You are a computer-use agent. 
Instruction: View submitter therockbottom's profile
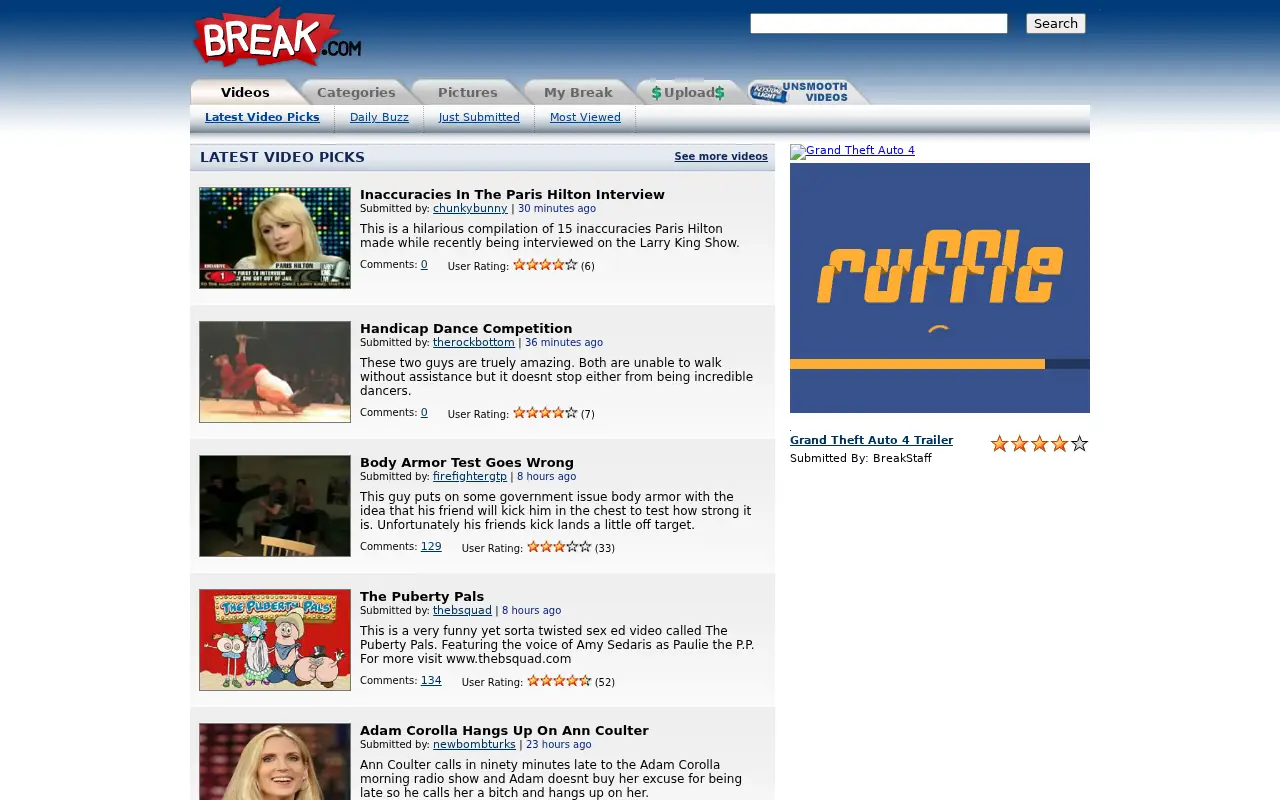point(474,342)
